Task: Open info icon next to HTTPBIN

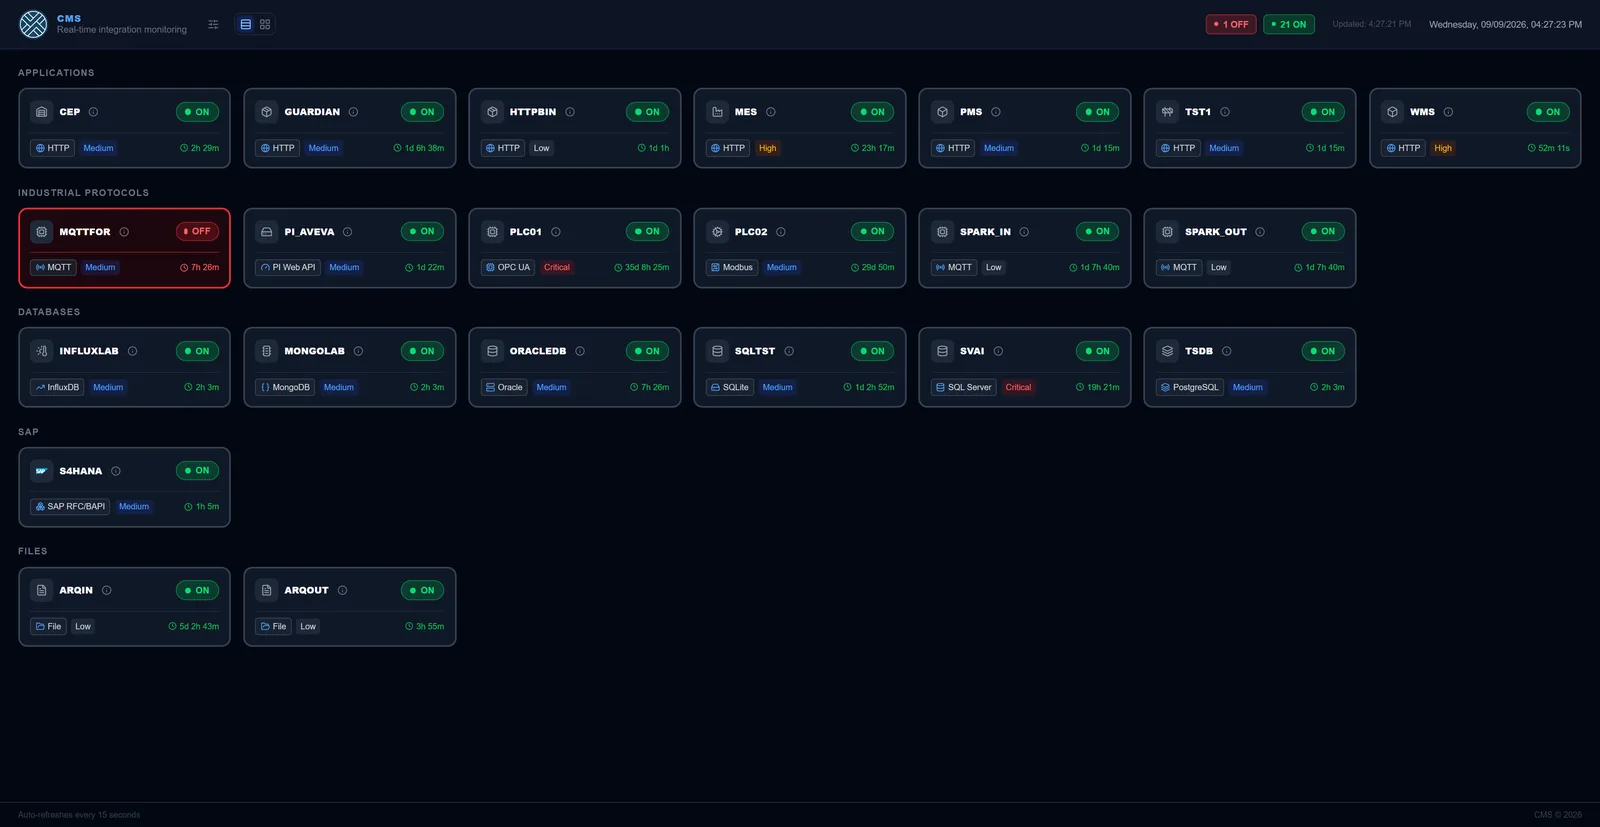Action: (x=570, y=112)
